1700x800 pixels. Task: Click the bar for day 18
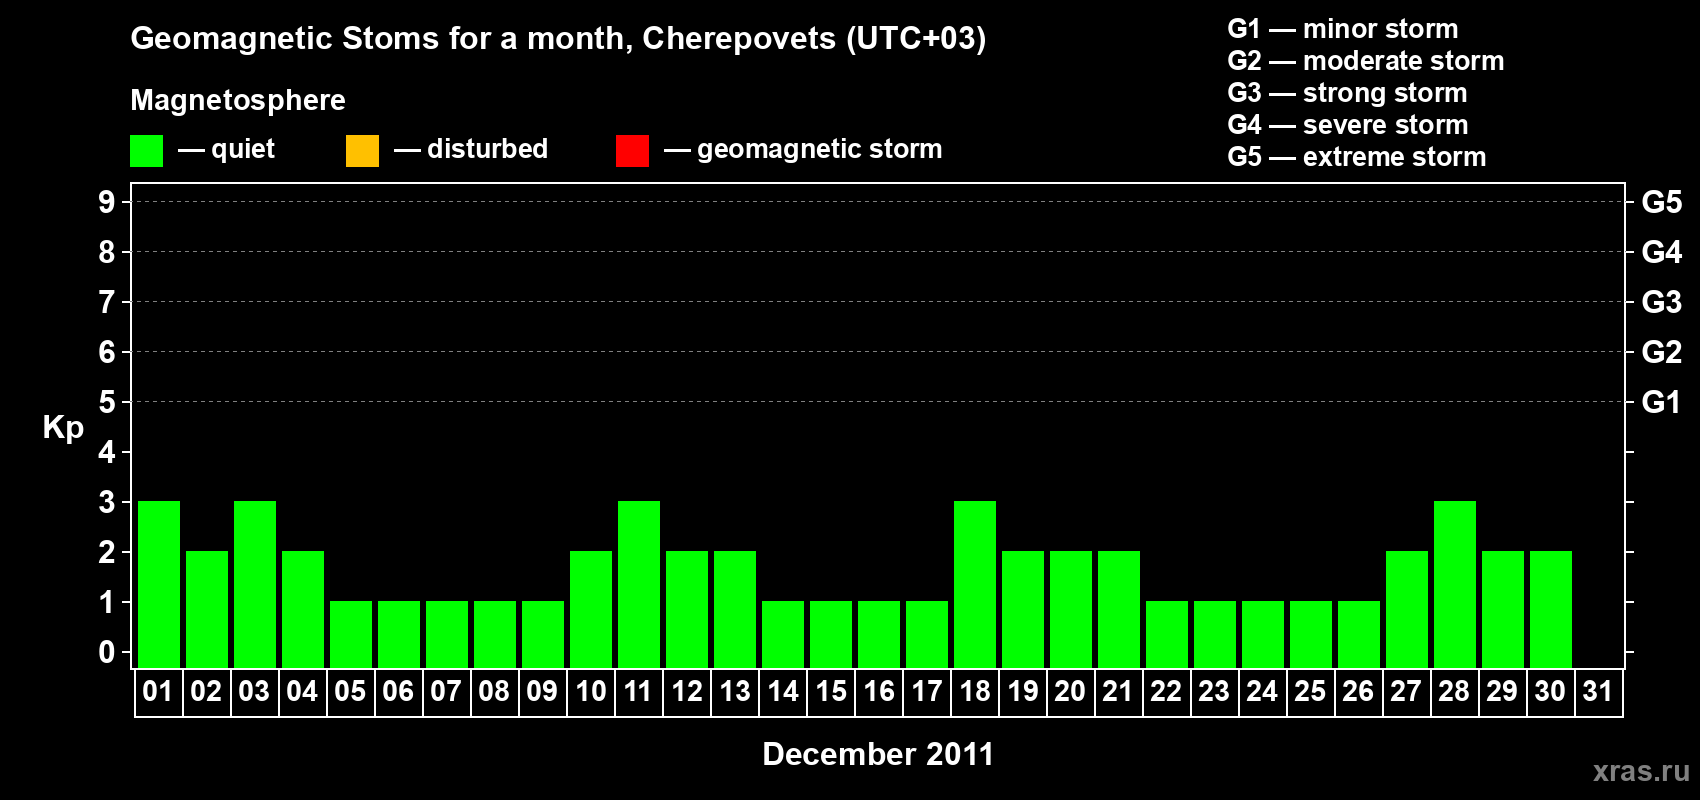975,584
